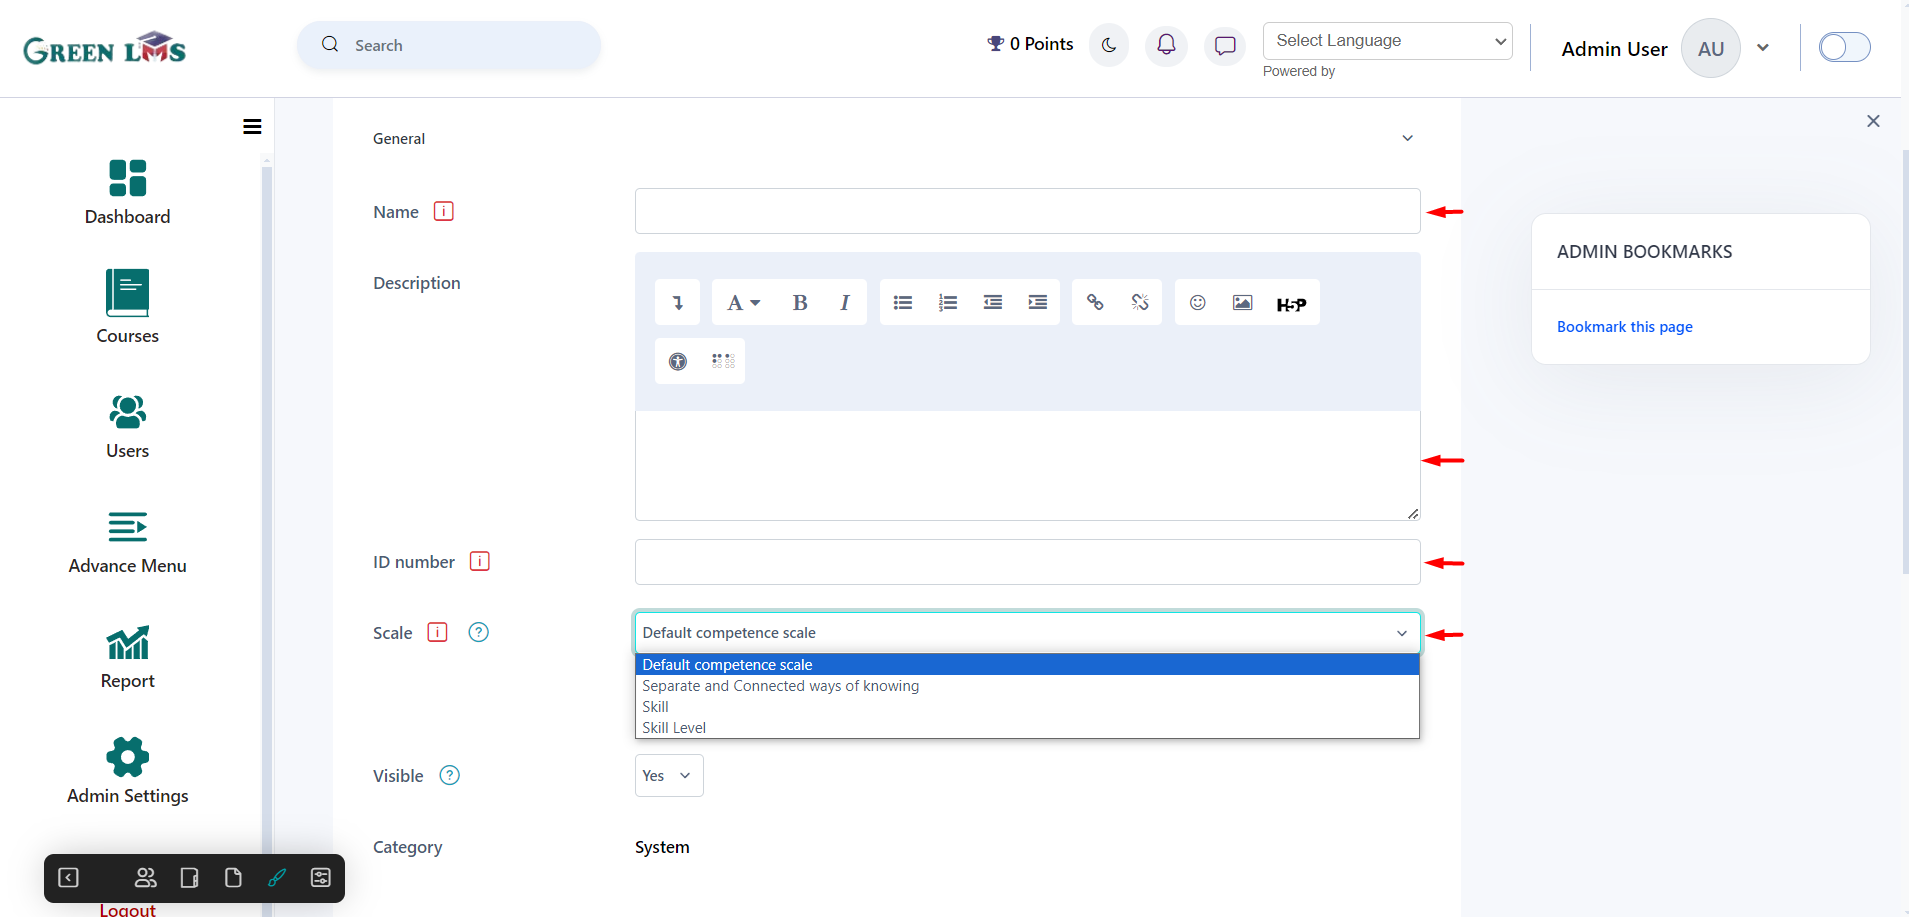Toggle bold formatting in editor
The height and width of the screenshot is (917, 1909).
[800, 303]
